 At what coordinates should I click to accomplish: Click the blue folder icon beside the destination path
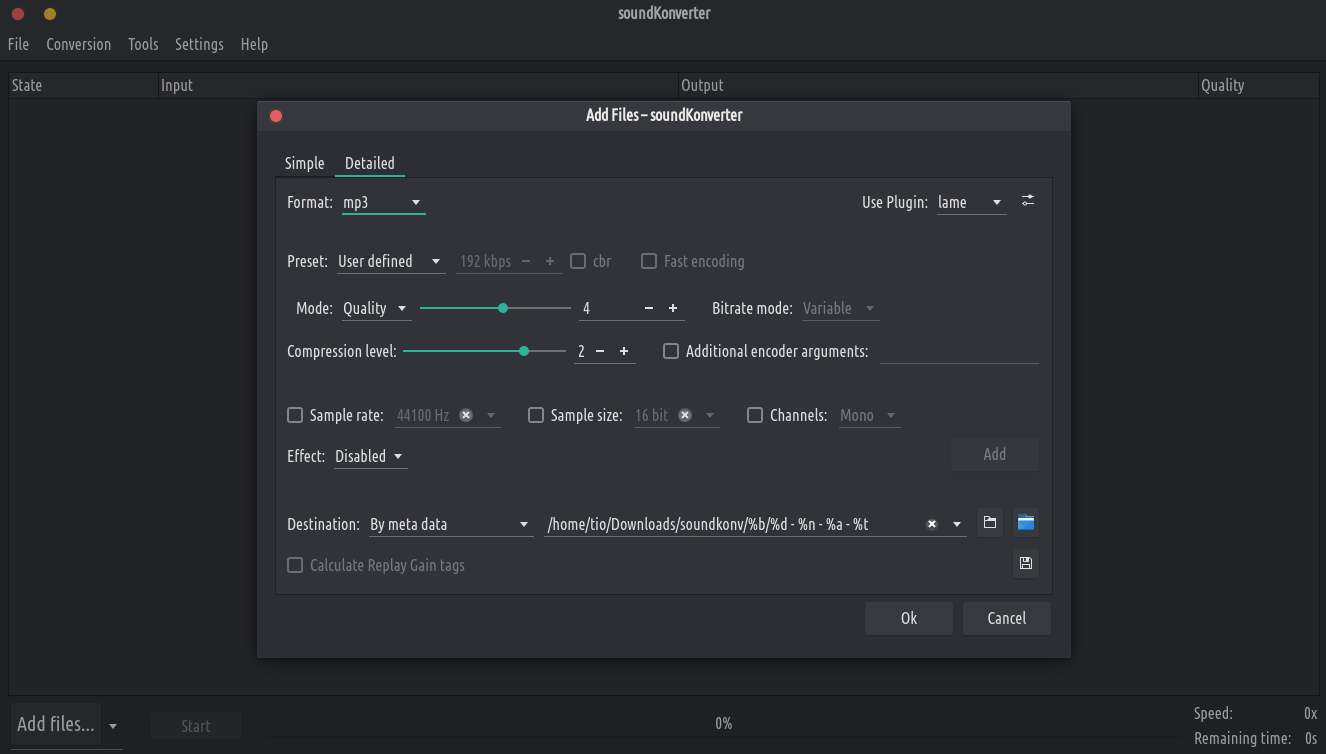coord(1026,522)
